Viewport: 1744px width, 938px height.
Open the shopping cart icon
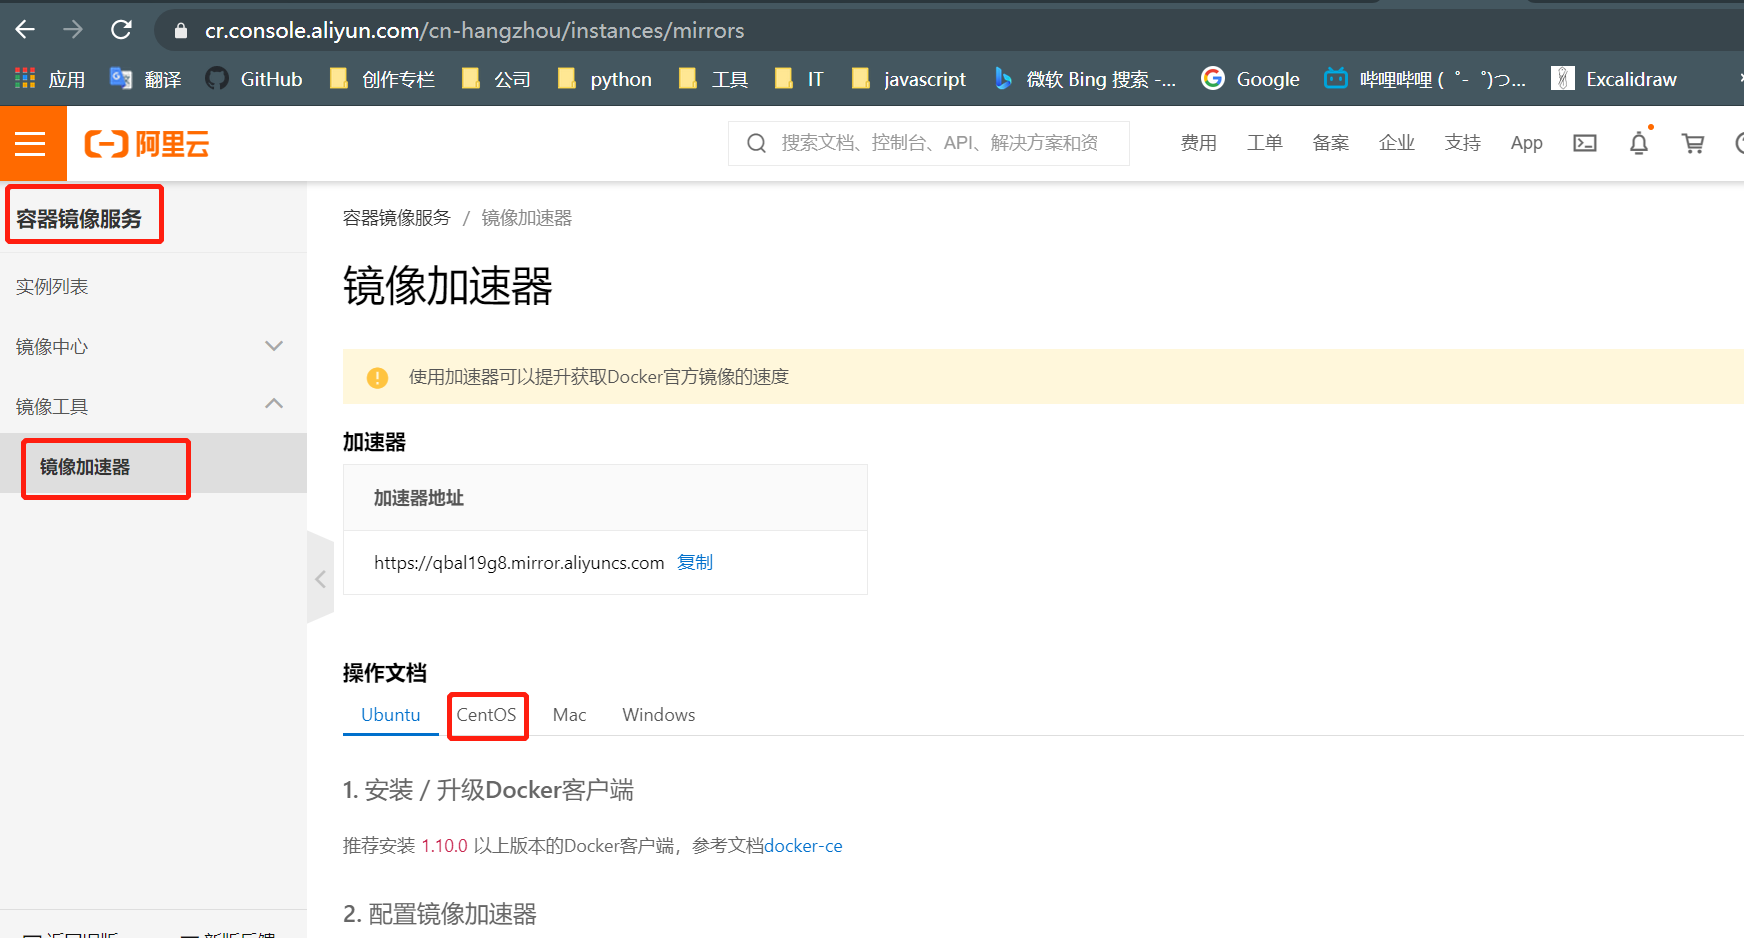pyautogui.click(x=1692, y=143)
